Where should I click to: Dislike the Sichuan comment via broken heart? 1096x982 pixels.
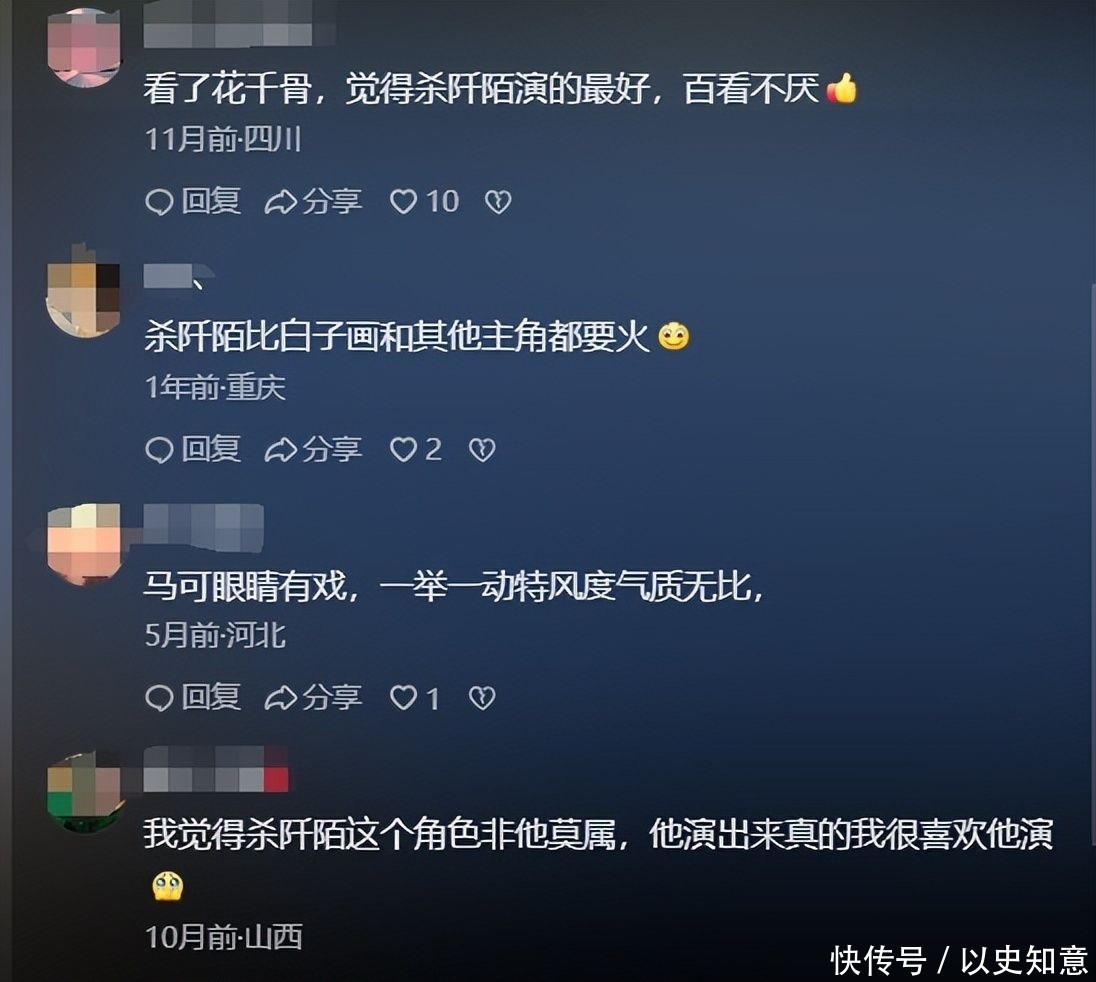point(498,202)
